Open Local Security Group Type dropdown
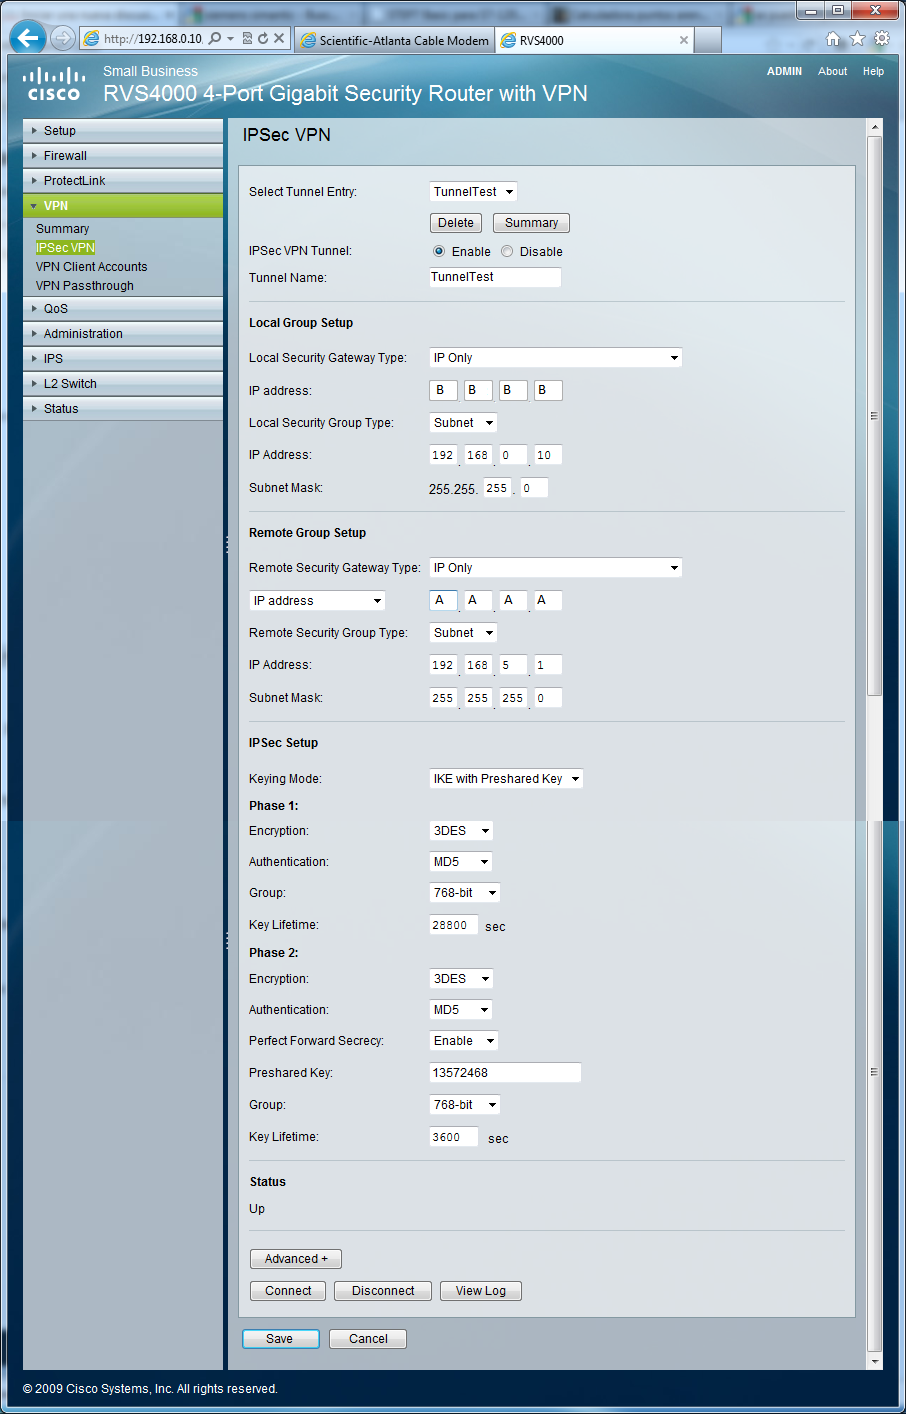The image size is (908, 1414). 463,423
